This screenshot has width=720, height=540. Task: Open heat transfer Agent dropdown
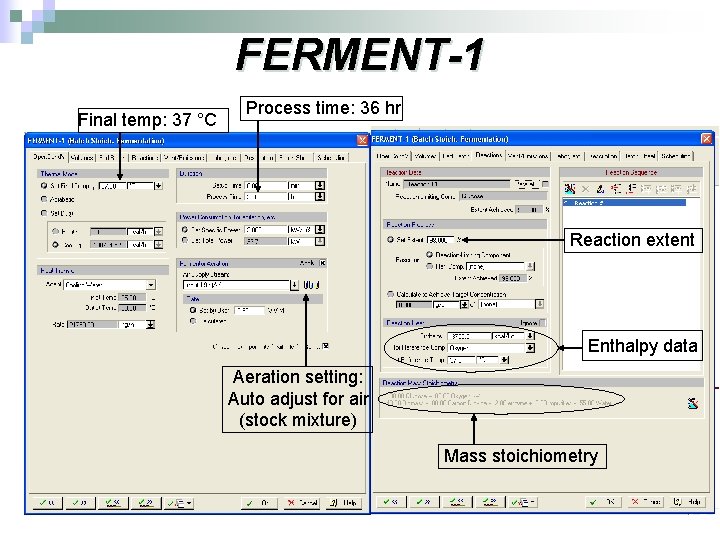coord(151,285)
